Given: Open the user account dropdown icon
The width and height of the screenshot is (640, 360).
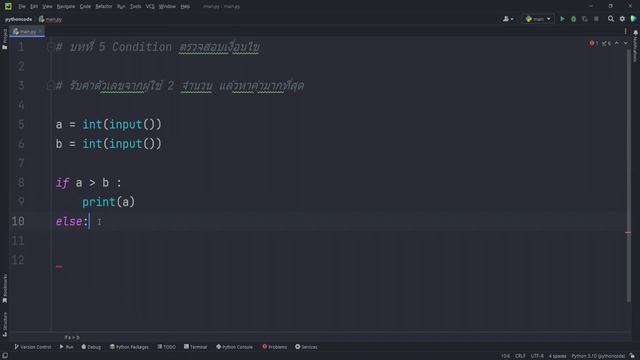Looking at the screenshot, I should pos(508,19).
